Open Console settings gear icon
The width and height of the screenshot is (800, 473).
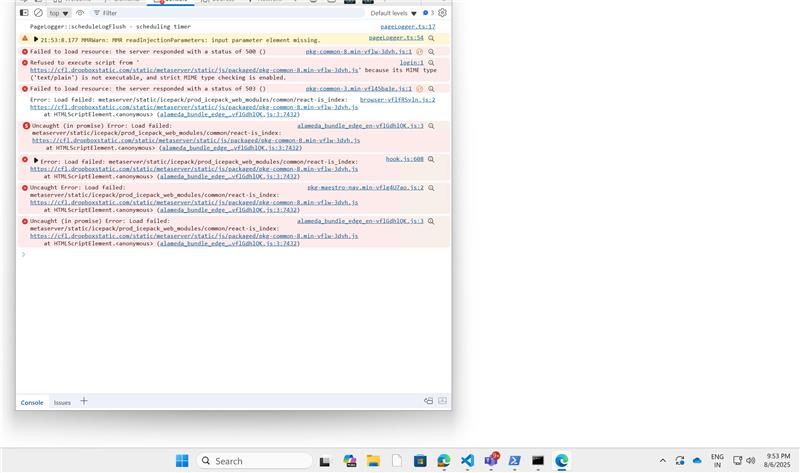(442, 13)
